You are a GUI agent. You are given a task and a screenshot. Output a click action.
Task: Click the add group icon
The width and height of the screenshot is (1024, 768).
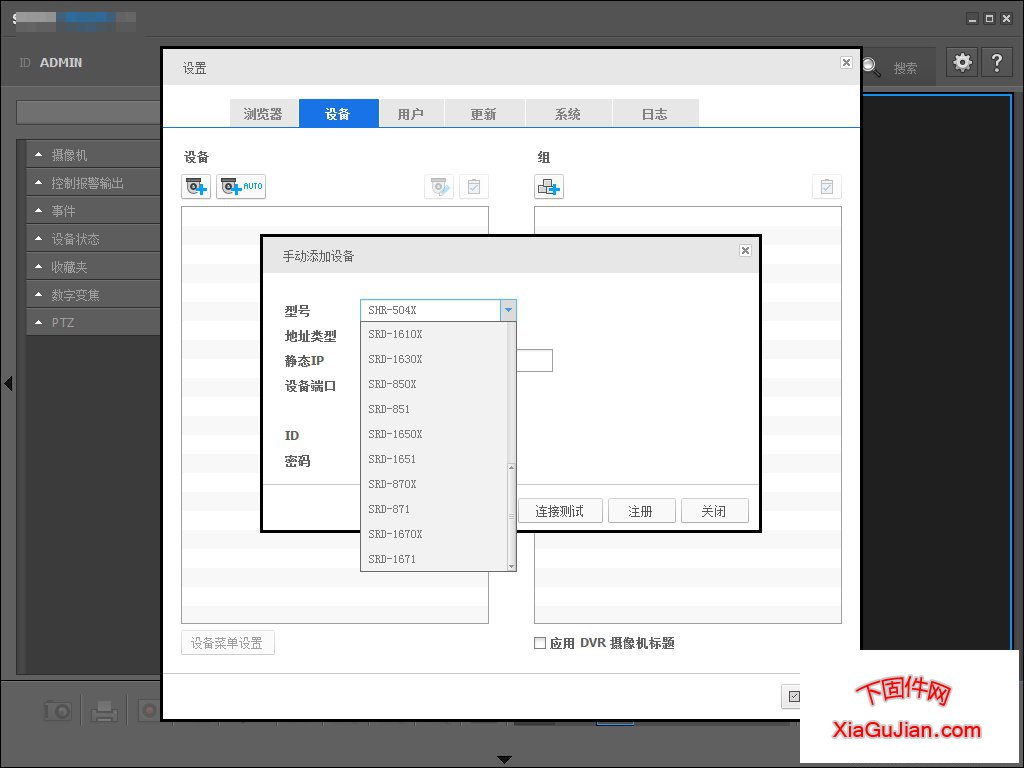pos(549,187)
